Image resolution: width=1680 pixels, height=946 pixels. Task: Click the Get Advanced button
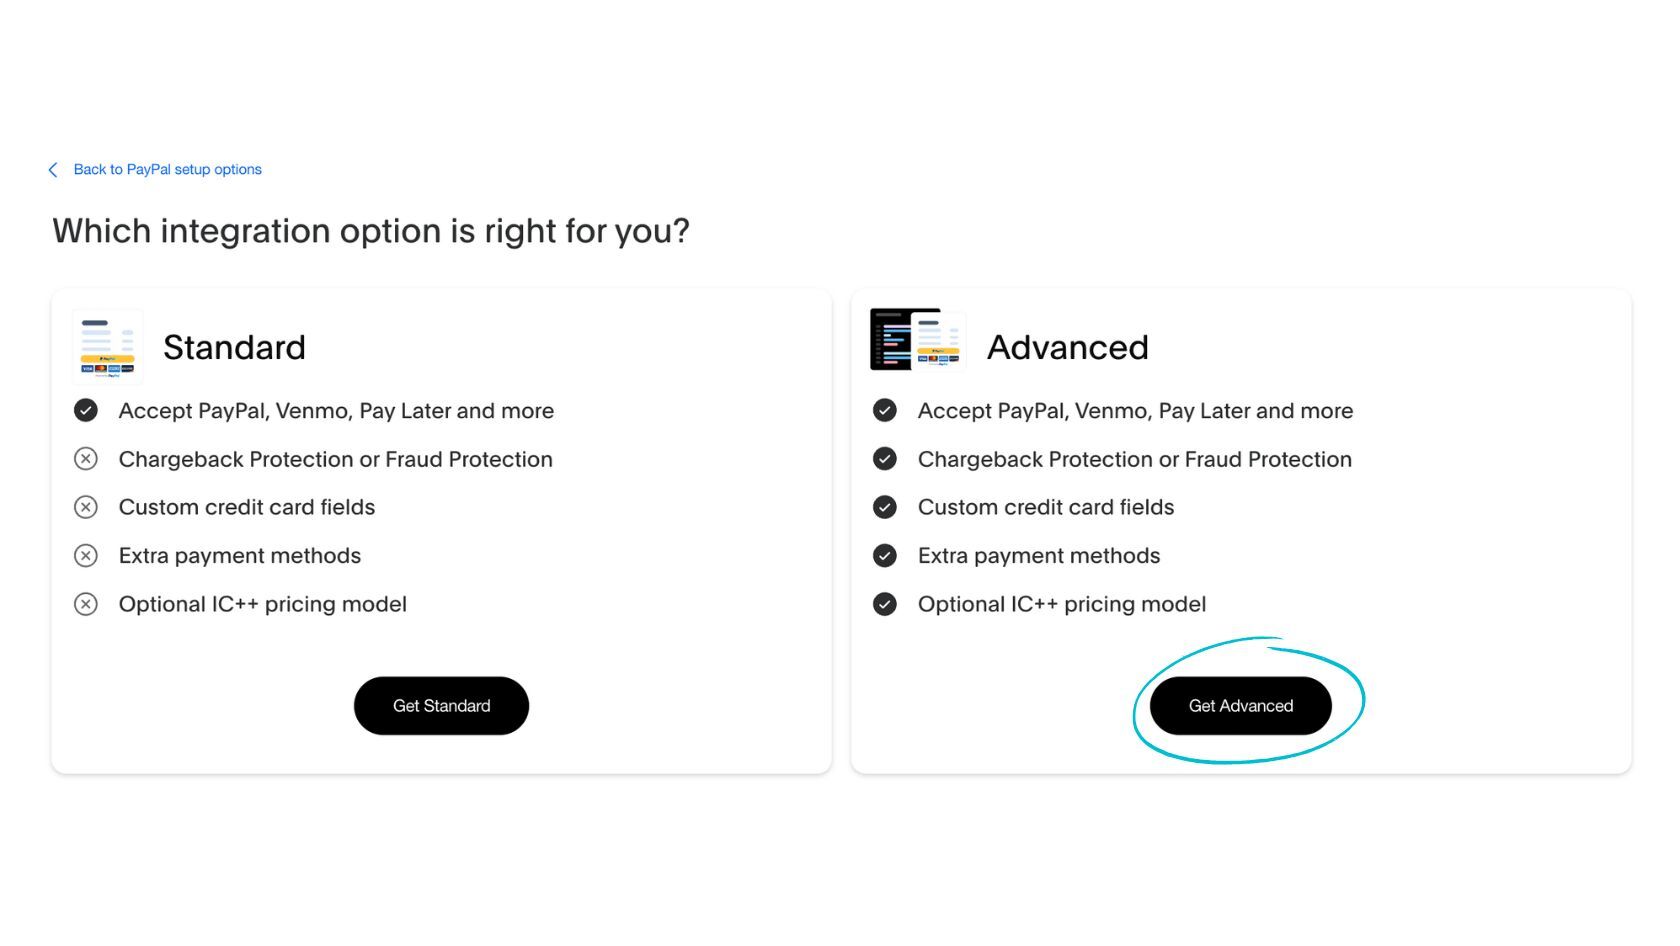click(x=1240, y=706)
